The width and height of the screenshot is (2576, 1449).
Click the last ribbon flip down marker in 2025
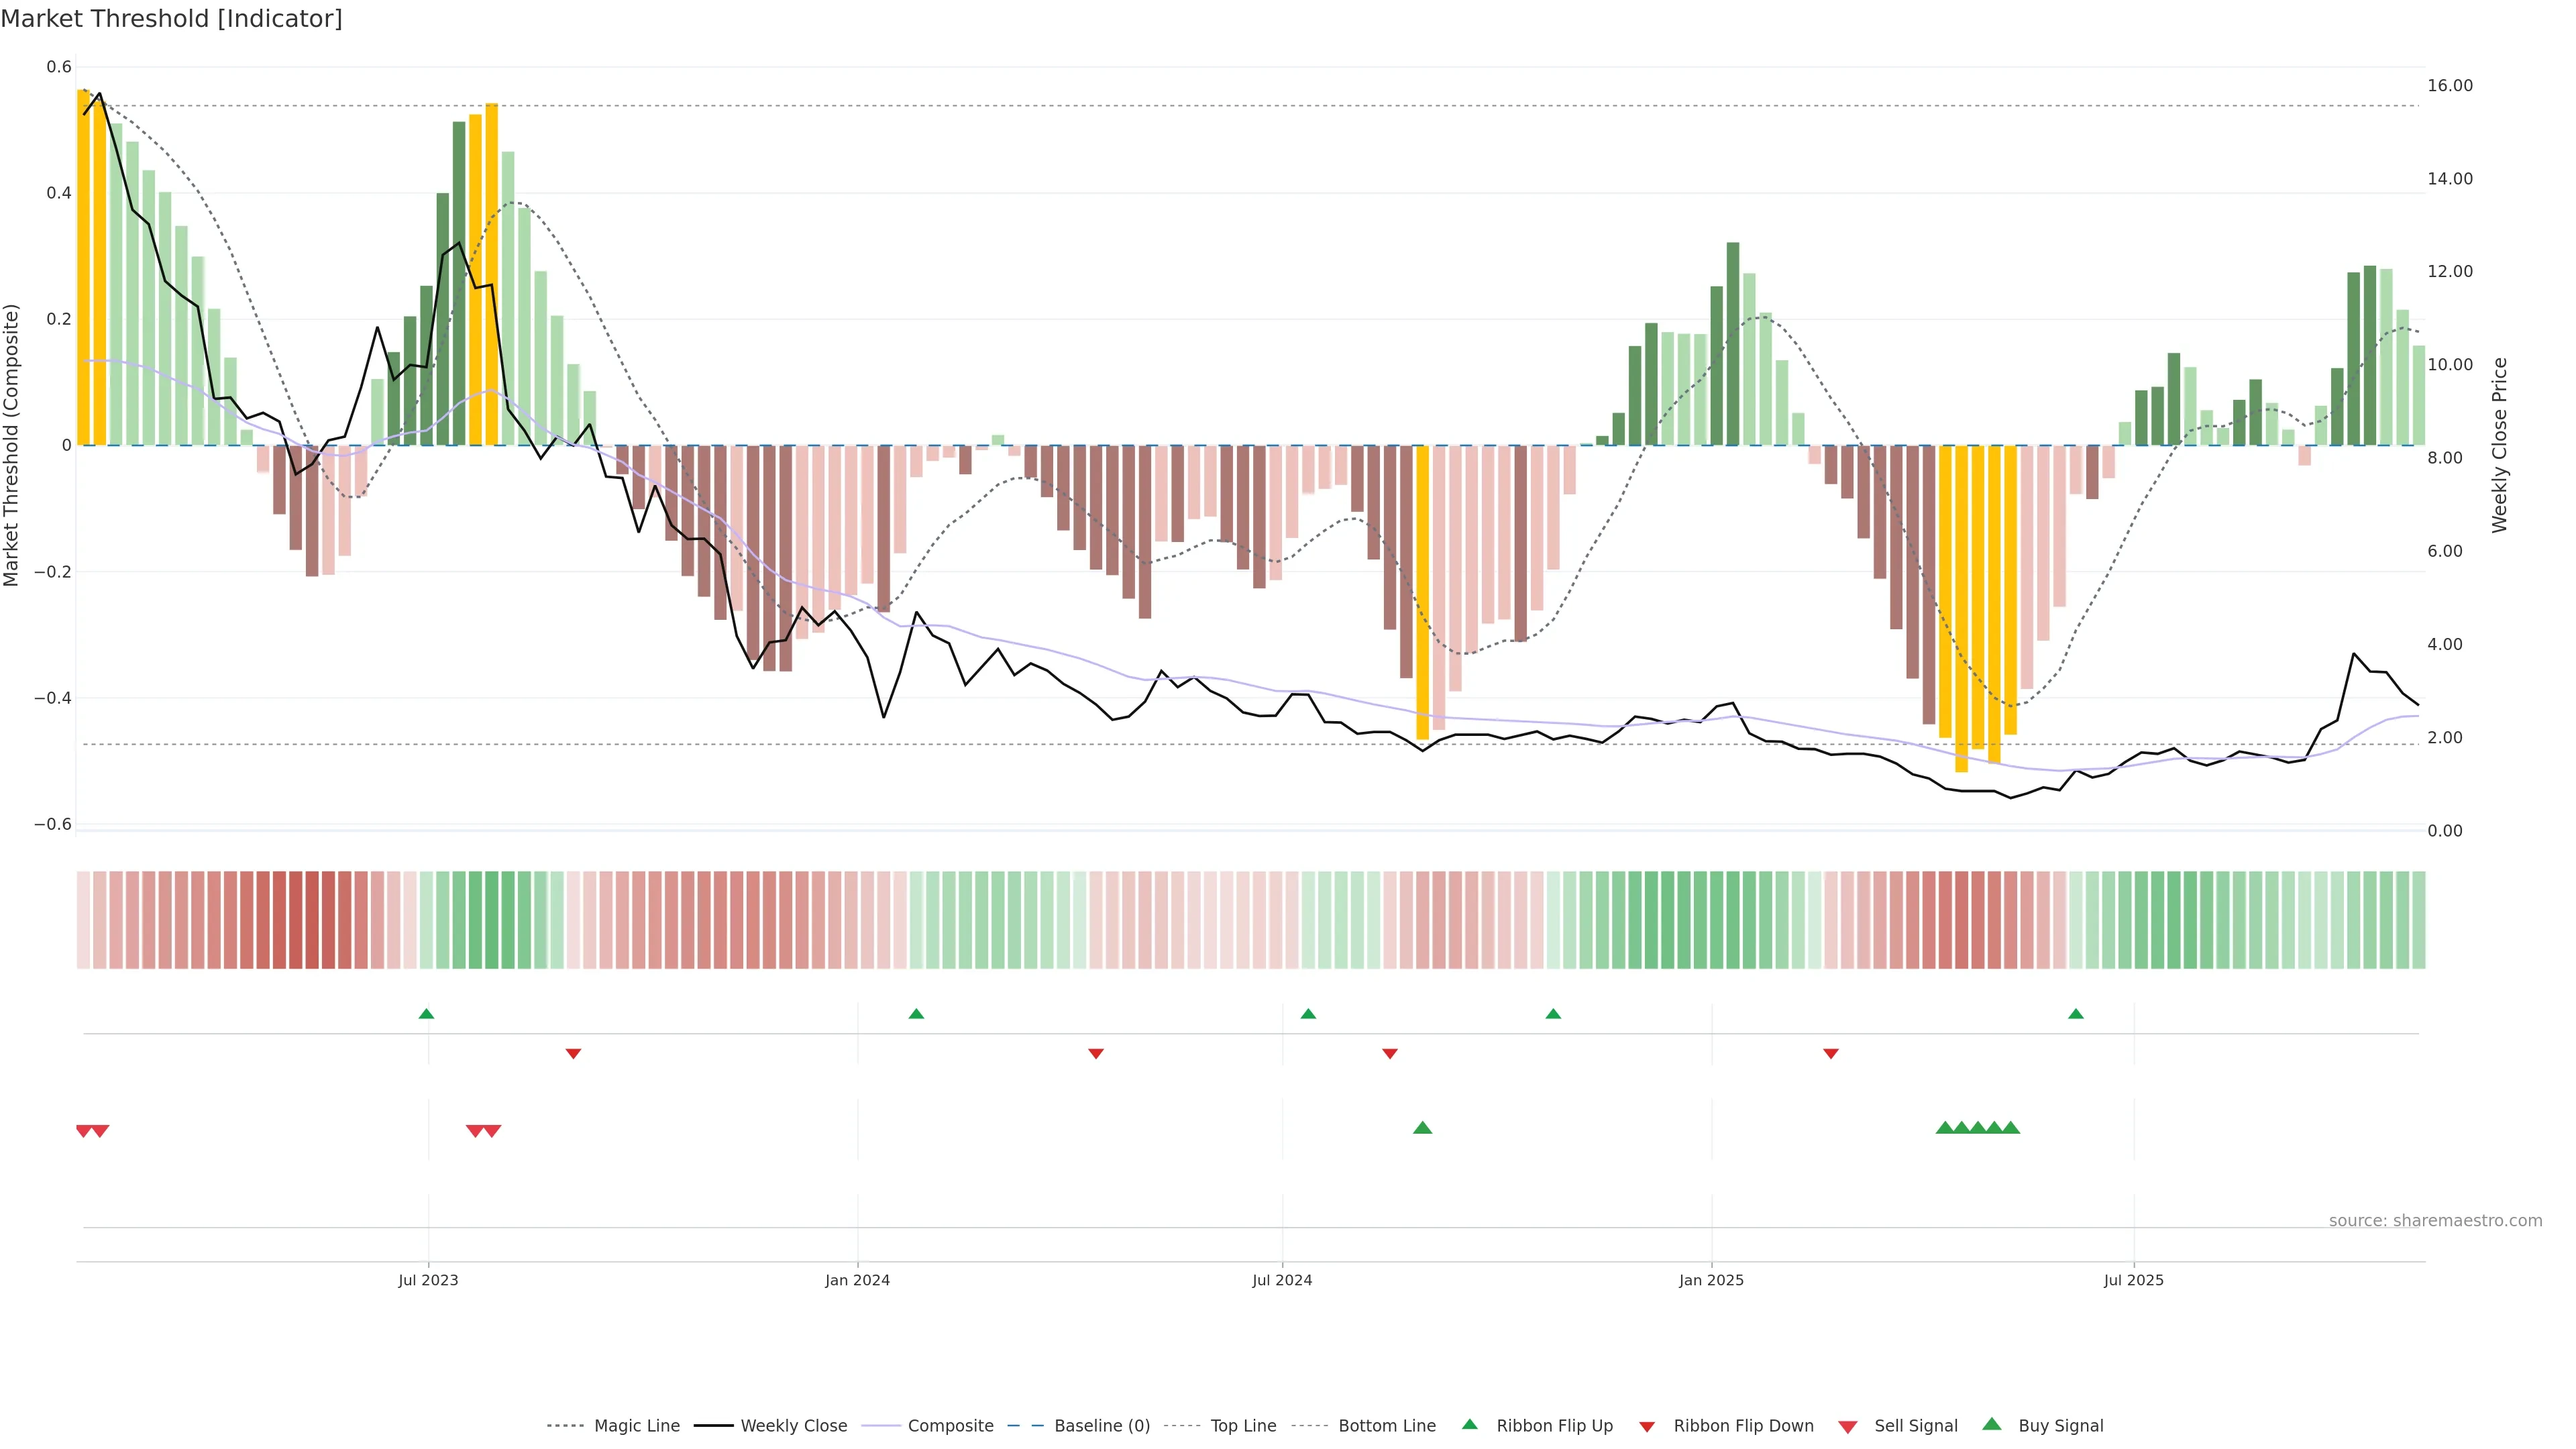point(1831,1053)
